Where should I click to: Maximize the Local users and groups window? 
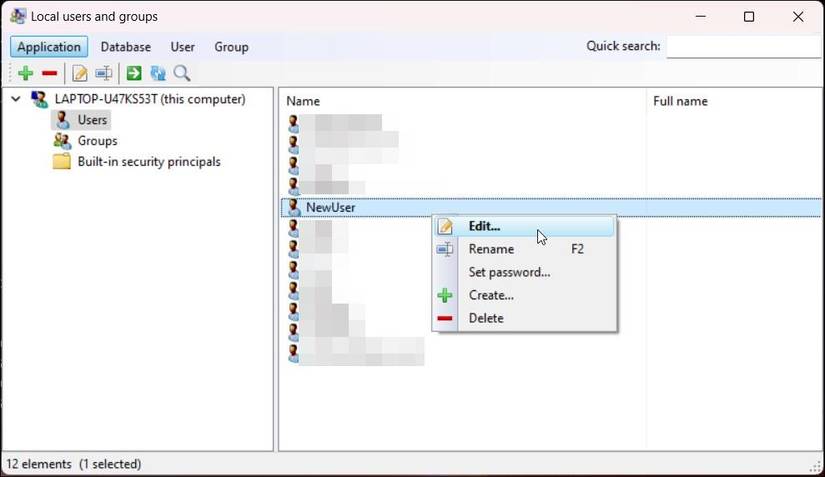point(749,17)
